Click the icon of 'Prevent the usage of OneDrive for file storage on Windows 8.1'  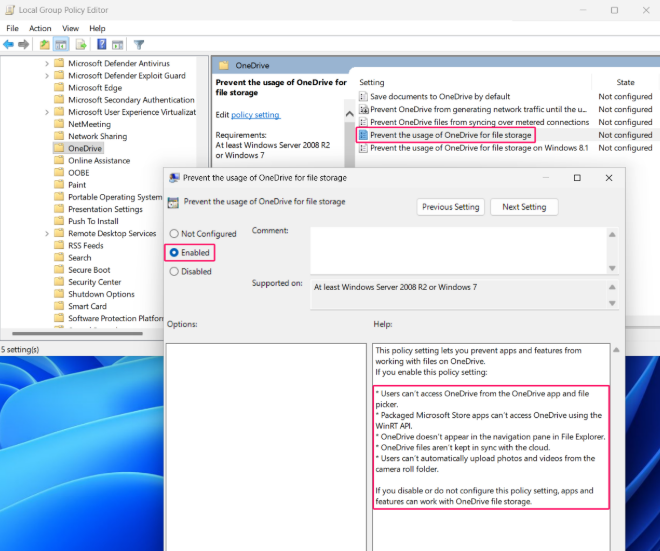click(363, 148)
